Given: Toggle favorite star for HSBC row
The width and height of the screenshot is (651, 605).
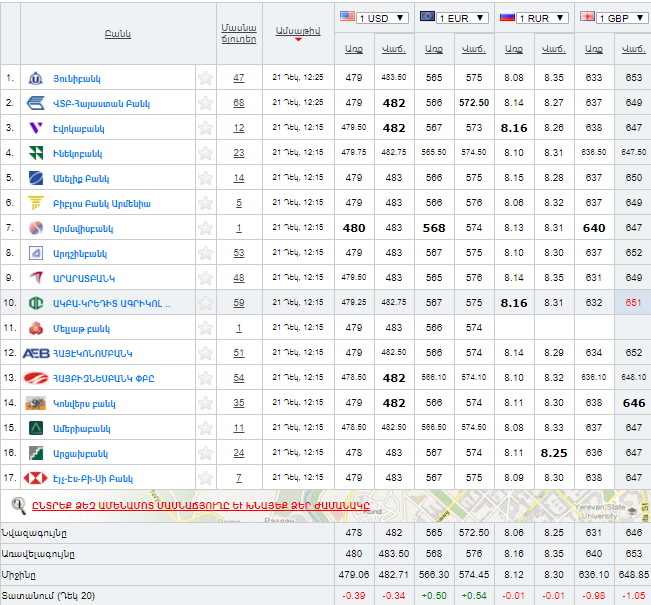Looking at the screenshot, I should coord(206,478).
